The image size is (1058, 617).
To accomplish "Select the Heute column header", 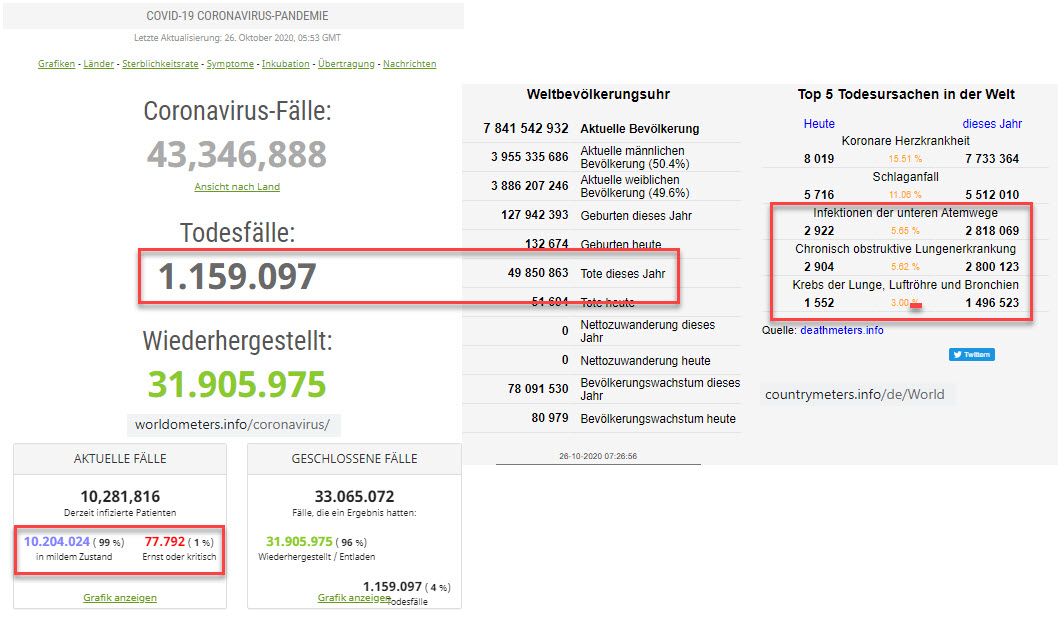I will (819, 124).
